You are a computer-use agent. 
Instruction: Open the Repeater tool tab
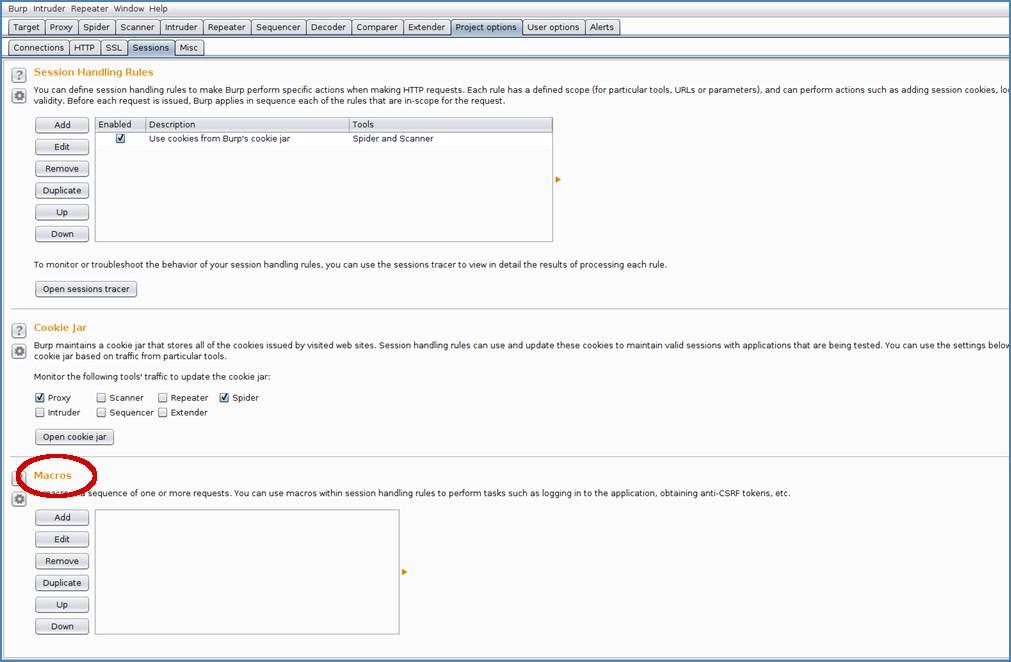(226, 27)
